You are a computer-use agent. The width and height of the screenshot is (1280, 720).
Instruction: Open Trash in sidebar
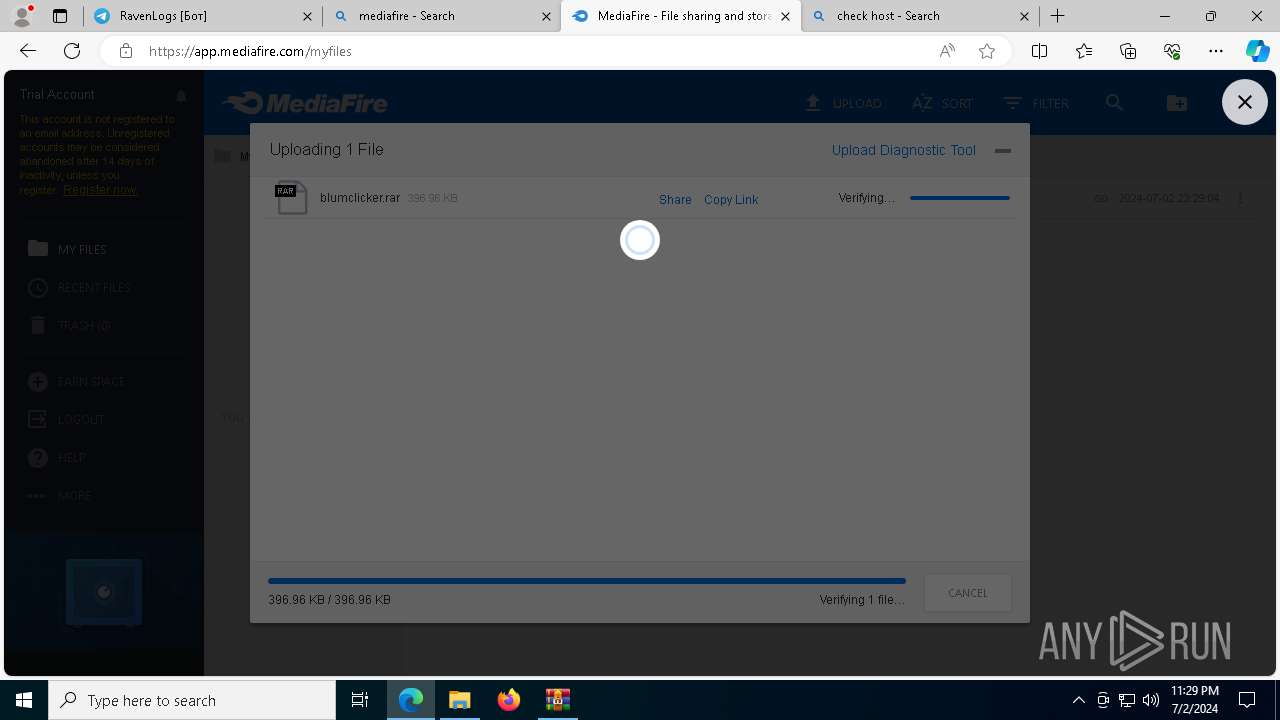(x=69, y=325)
